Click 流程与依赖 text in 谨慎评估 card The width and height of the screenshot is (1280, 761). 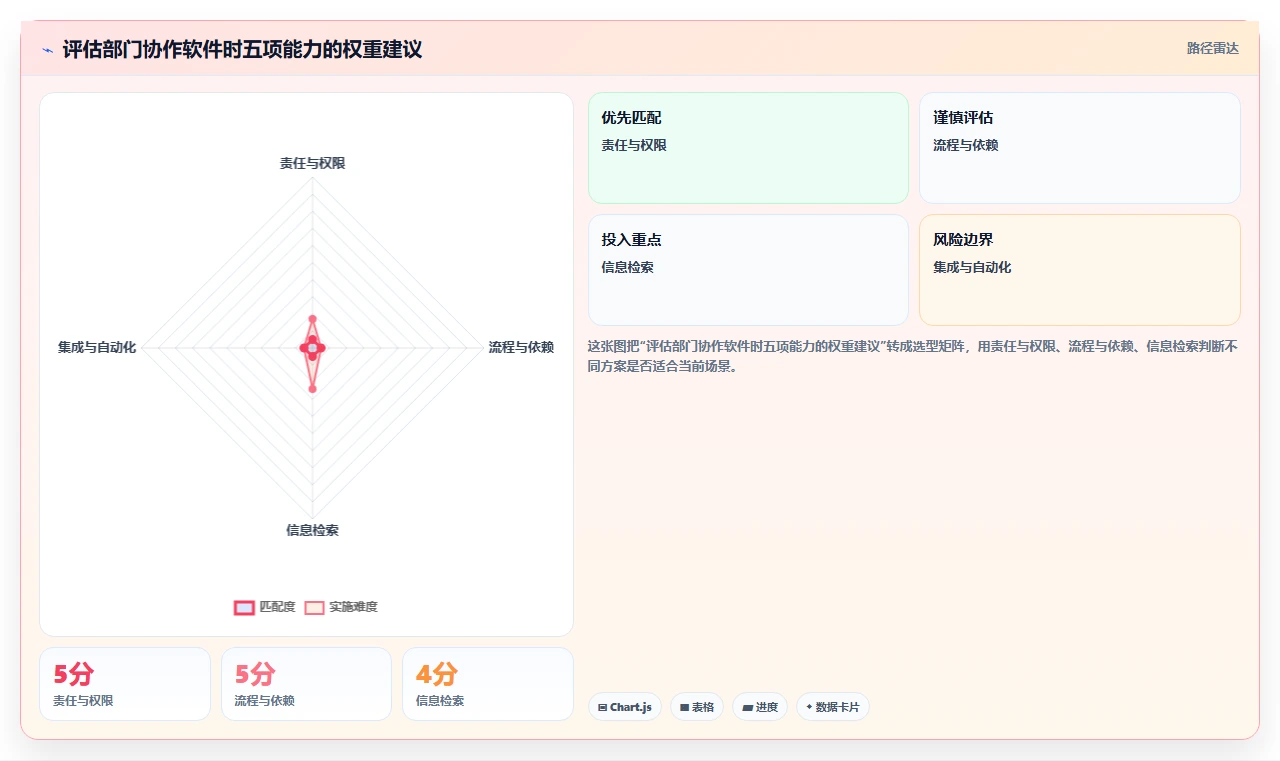966,145
